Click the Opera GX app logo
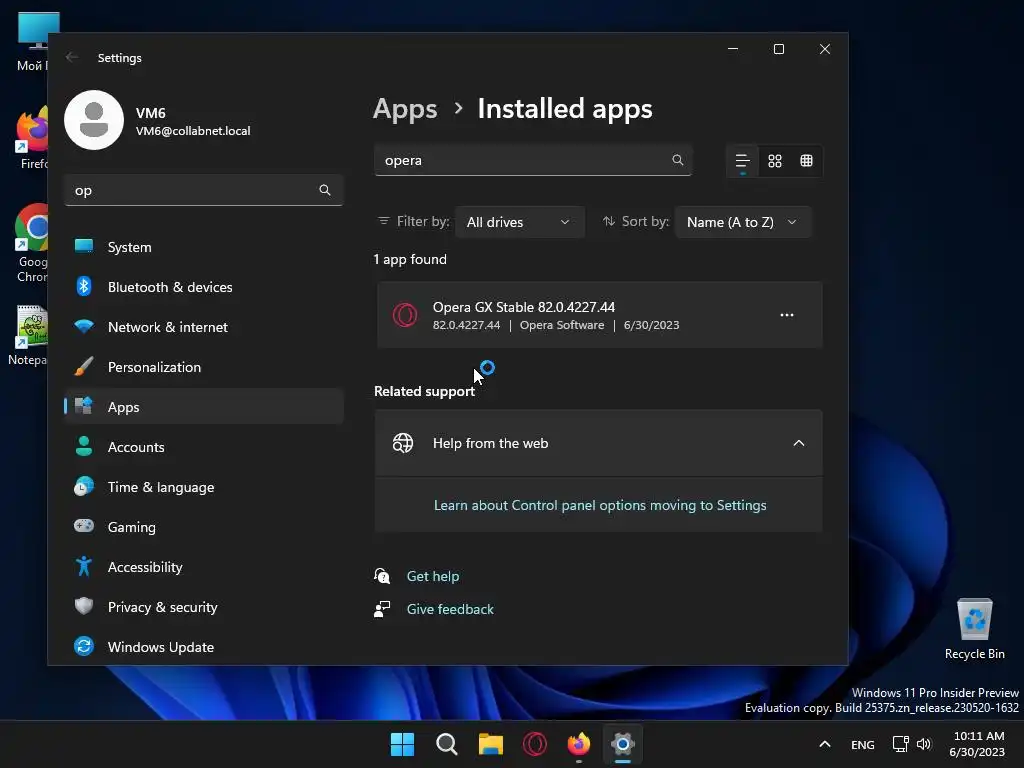The width and height of the screenshot is (1024, 768). 405,315
